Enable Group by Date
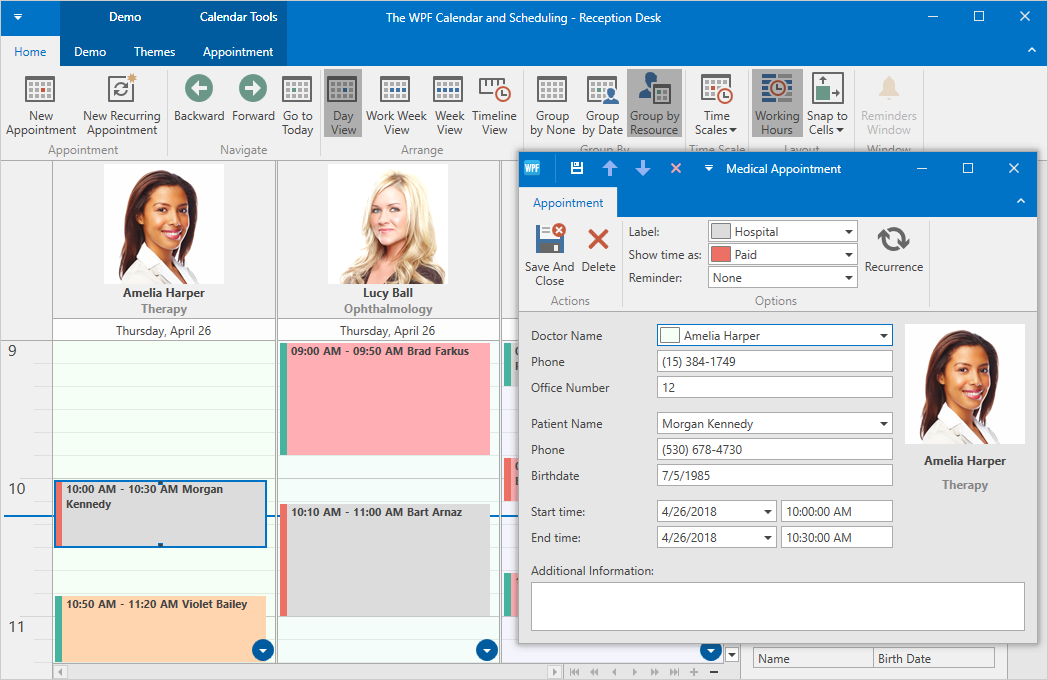 (x=602, y=90)
